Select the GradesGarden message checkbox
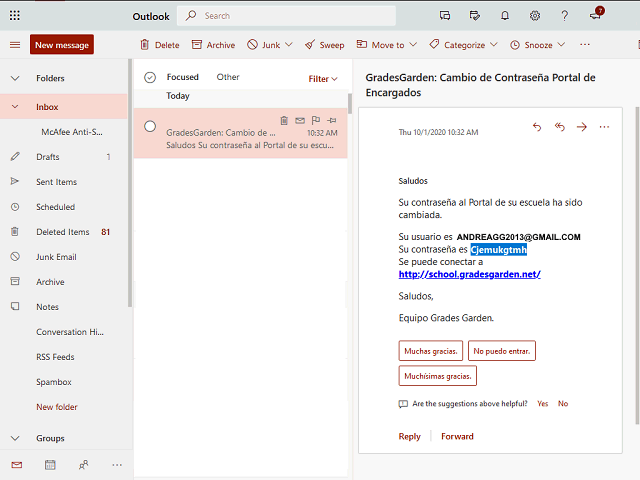Image resolution: width=640 pixels, height=480 pixels. [150, 127]
